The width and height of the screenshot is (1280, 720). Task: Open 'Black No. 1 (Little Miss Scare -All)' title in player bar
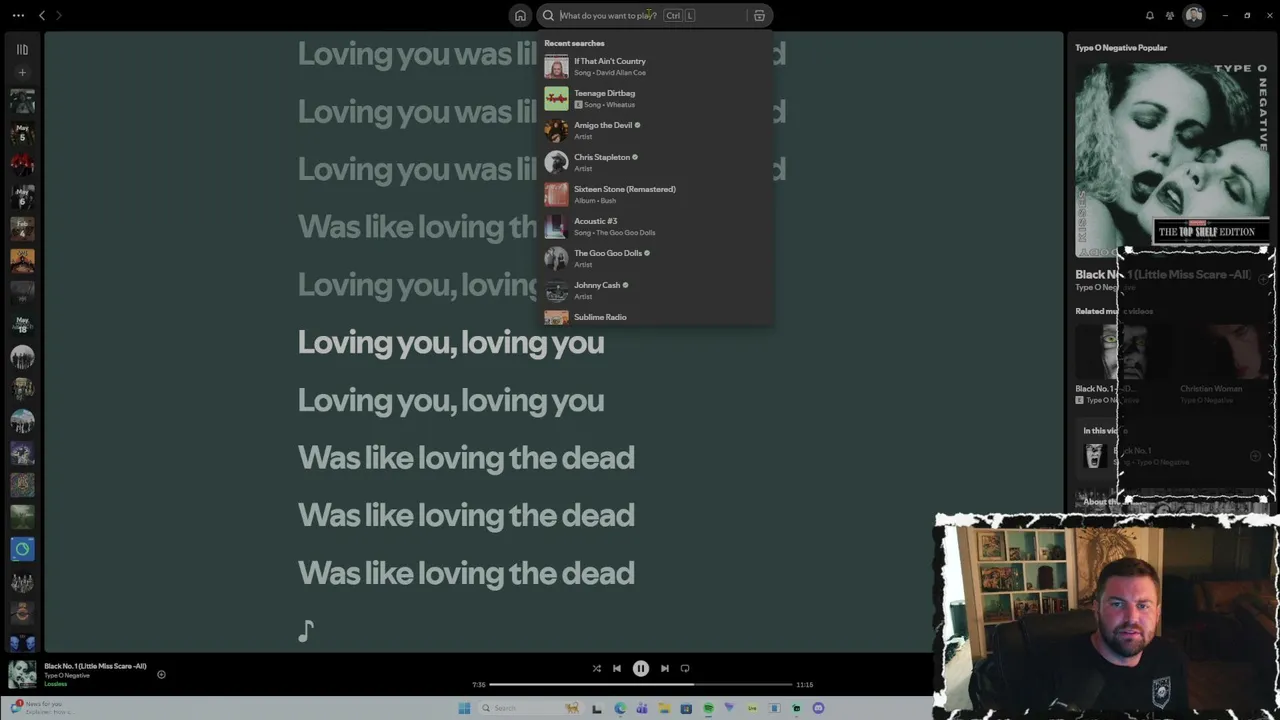(x=95, y=666)
